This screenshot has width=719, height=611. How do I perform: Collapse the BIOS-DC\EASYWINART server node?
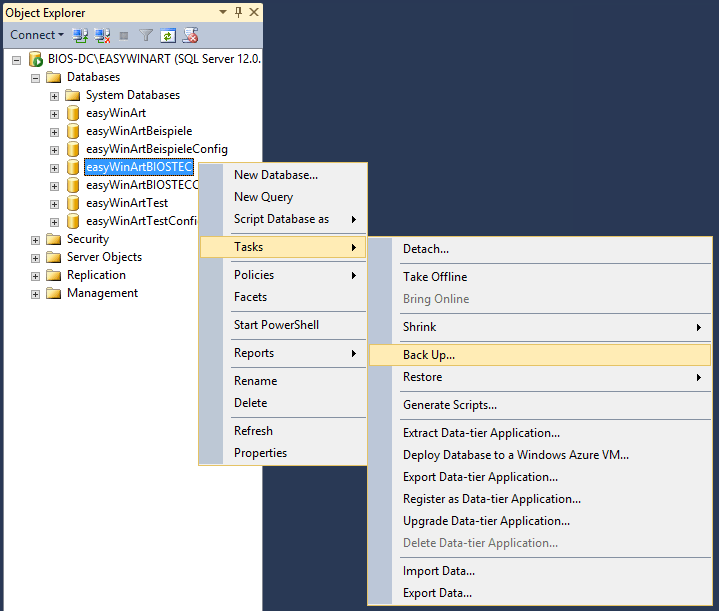(x=17, y=60)
